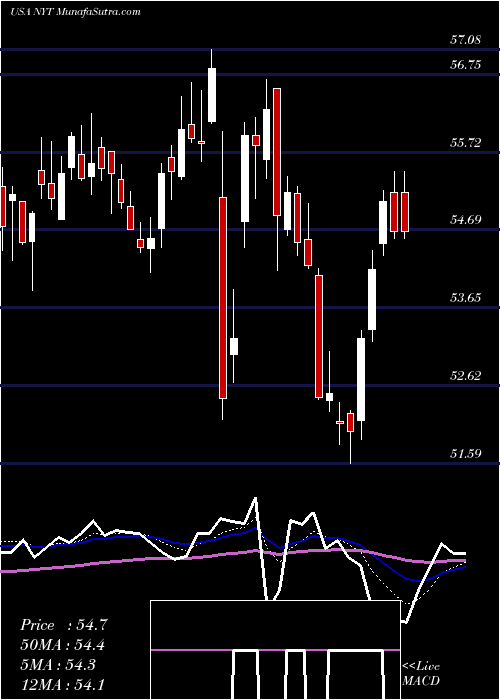Click the 57.08 price level label
Screen dimensions: 500x700
coord(465,40)
